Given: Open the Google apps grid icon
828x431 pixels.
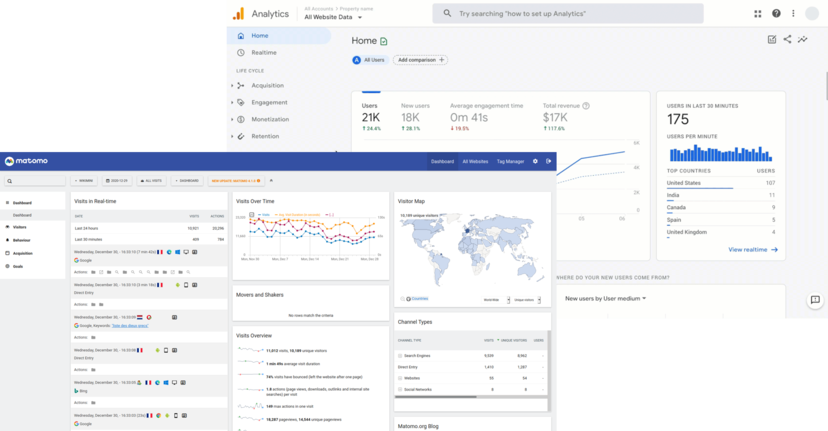Looking at the screenshot, I should [x=757, y=14].
